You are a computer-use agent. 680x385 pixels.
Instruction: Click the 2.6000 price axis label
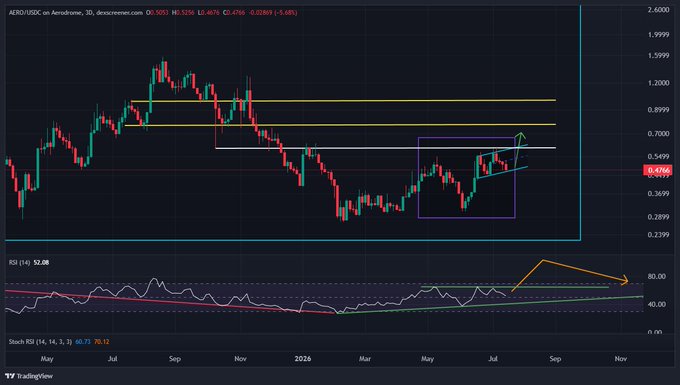pos(658,10)
